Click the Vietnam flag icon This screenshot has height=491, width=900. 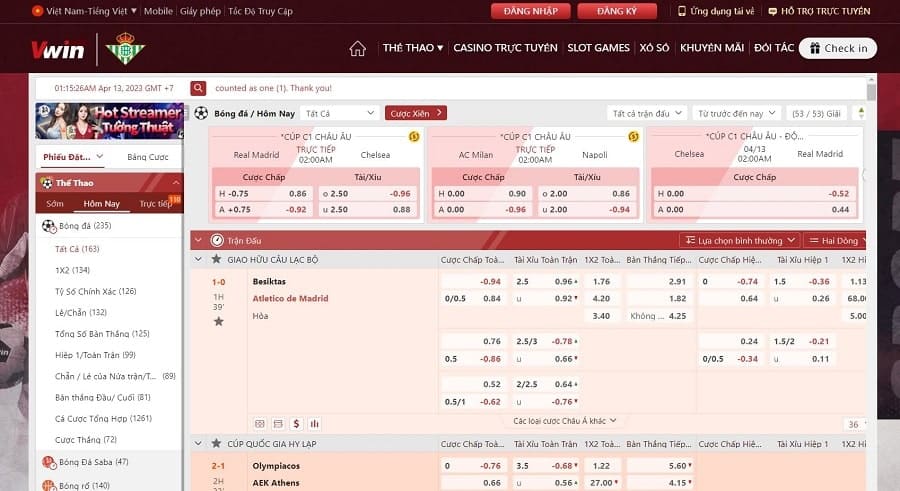tap(37, 11)
